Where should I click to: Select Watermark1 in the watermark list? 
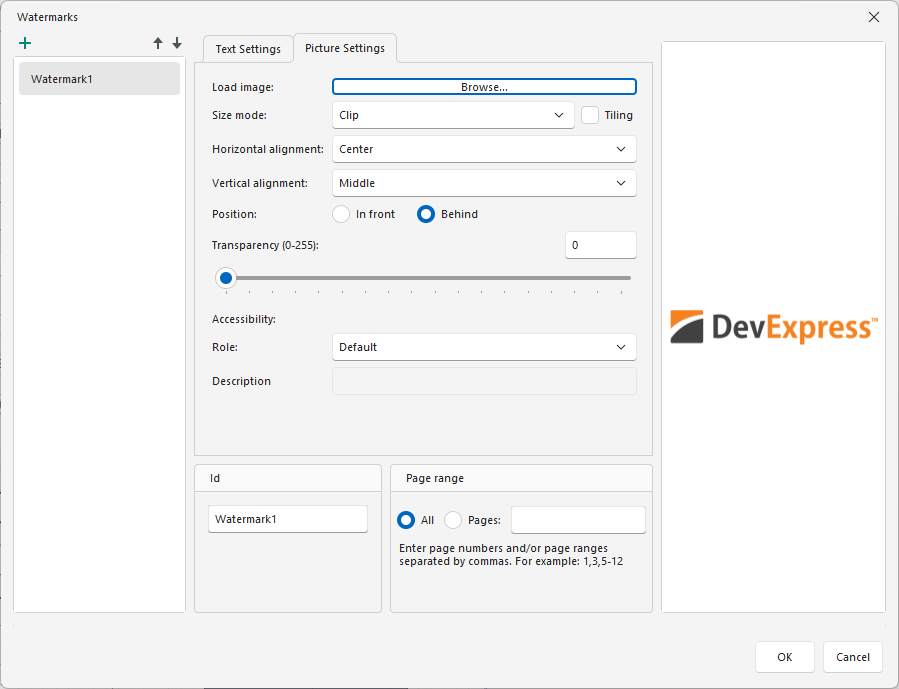(98, 77)
